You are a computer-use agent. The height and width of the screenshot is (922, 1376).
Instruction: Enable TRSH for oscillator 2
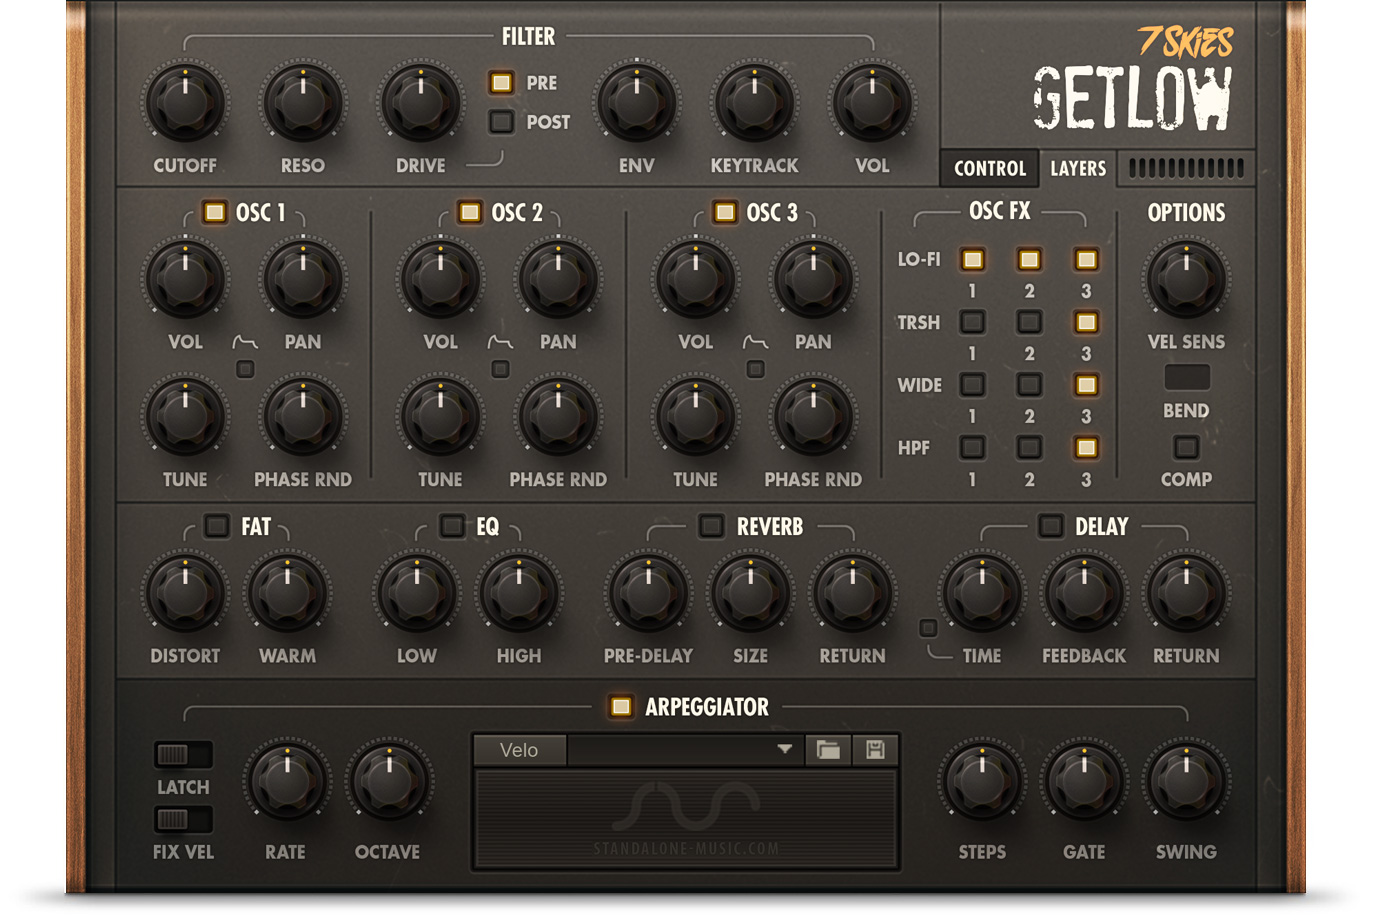[1029, 322]
